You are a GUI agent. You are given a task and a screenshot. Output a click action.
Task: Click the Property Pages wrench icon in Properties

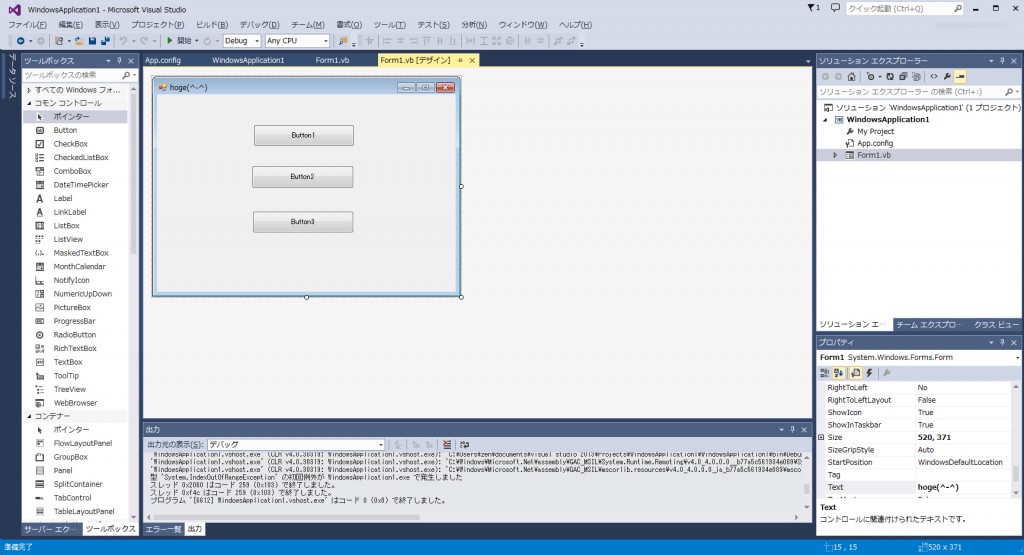point(886,373)
